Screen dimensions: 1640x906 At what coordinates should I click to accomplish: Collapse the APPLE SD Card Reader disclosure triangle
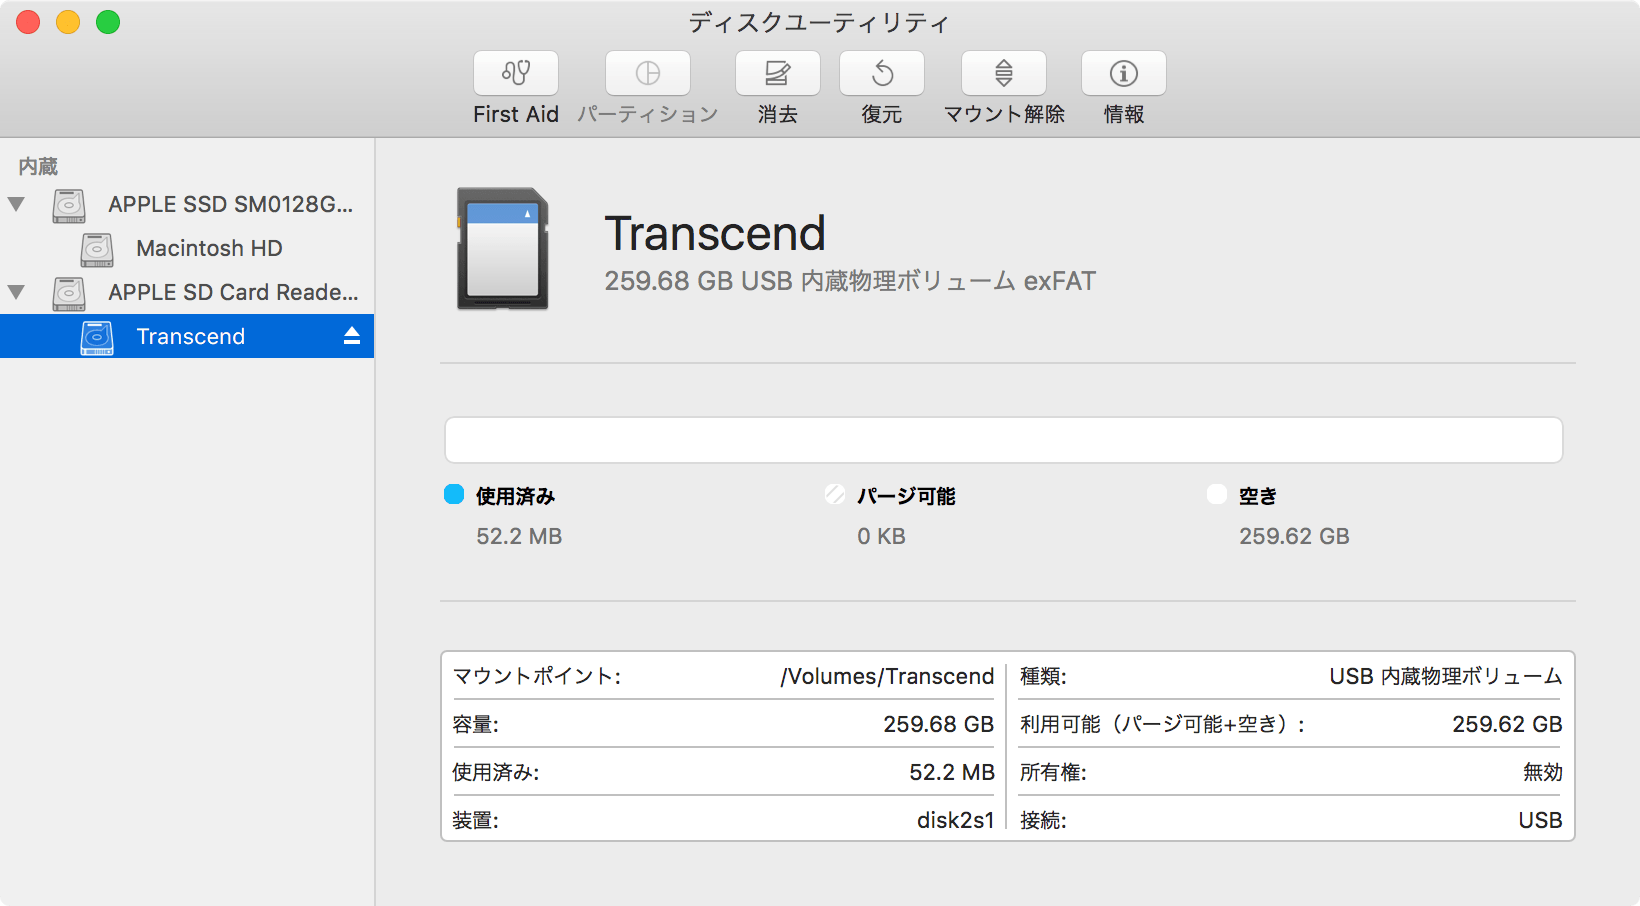point(16,292)
